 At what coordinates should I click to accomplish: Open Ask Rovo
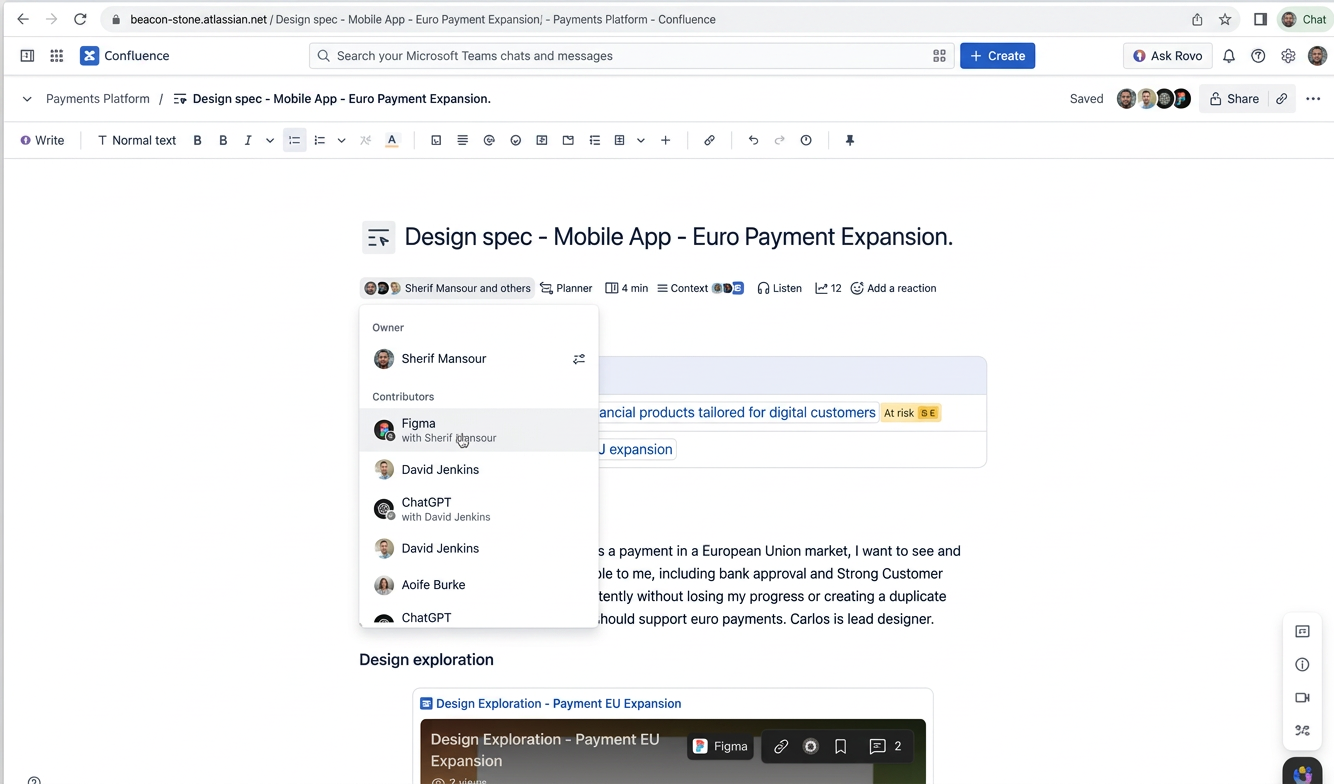(1168, 56)
